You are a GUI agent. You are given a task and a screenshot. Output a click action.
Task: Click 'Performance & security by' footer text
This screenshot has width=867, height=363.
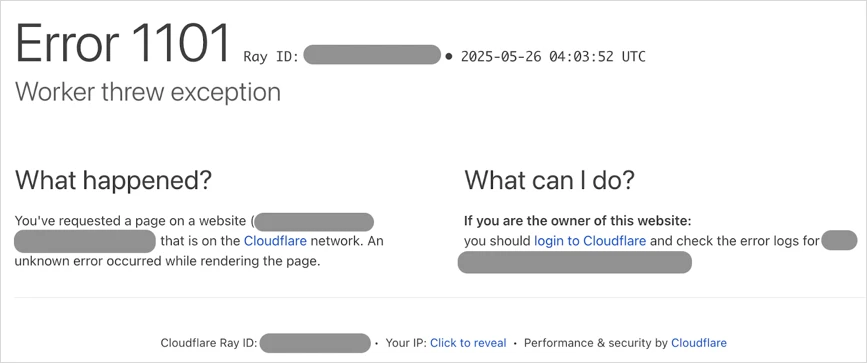tap(596, 343)
